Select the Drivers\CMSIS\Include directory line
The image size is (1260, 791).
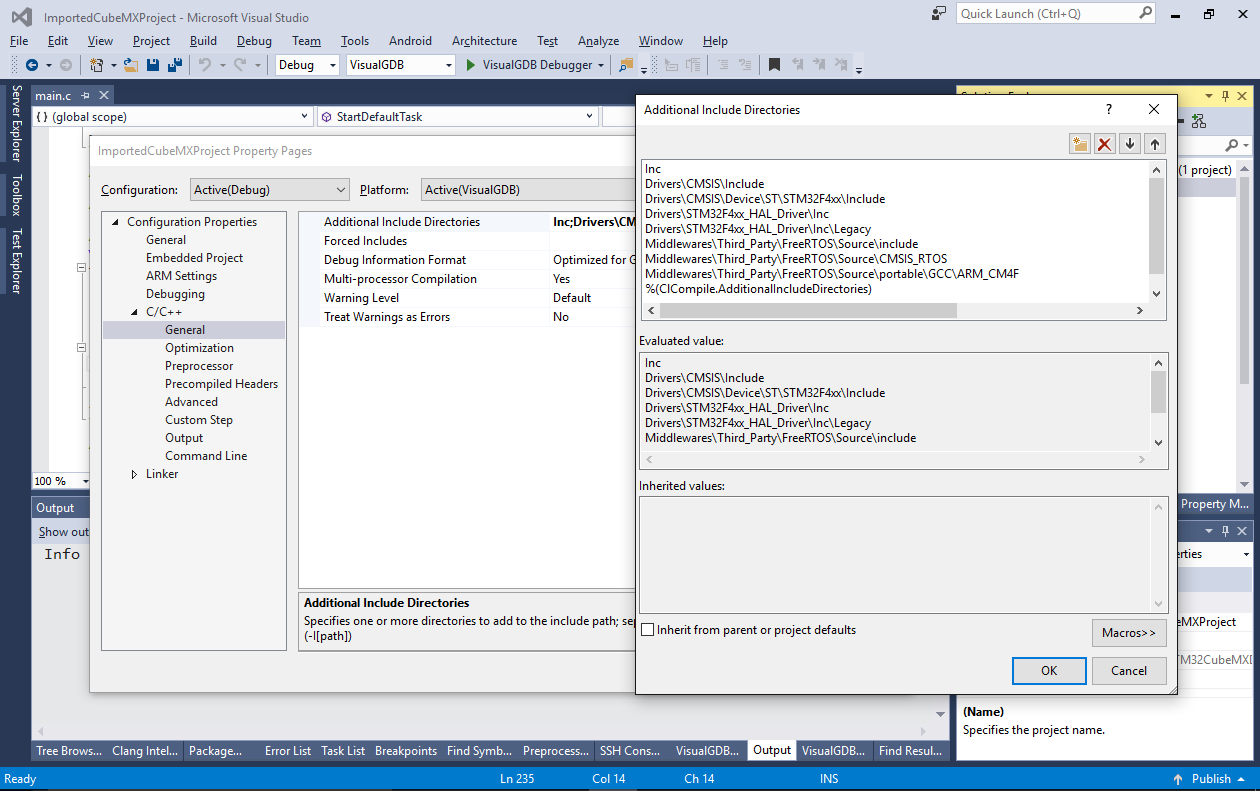(x=704, y=184)
